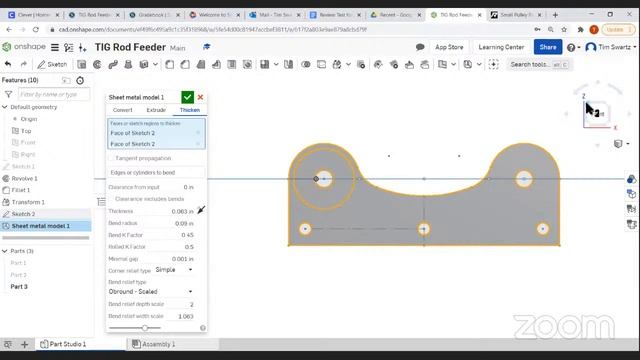Image resolution: width=640 pixels, height=360 pixels.
Task: Open Obround - Scaled bend relief dropdown
Action: (x=151, y=291)
